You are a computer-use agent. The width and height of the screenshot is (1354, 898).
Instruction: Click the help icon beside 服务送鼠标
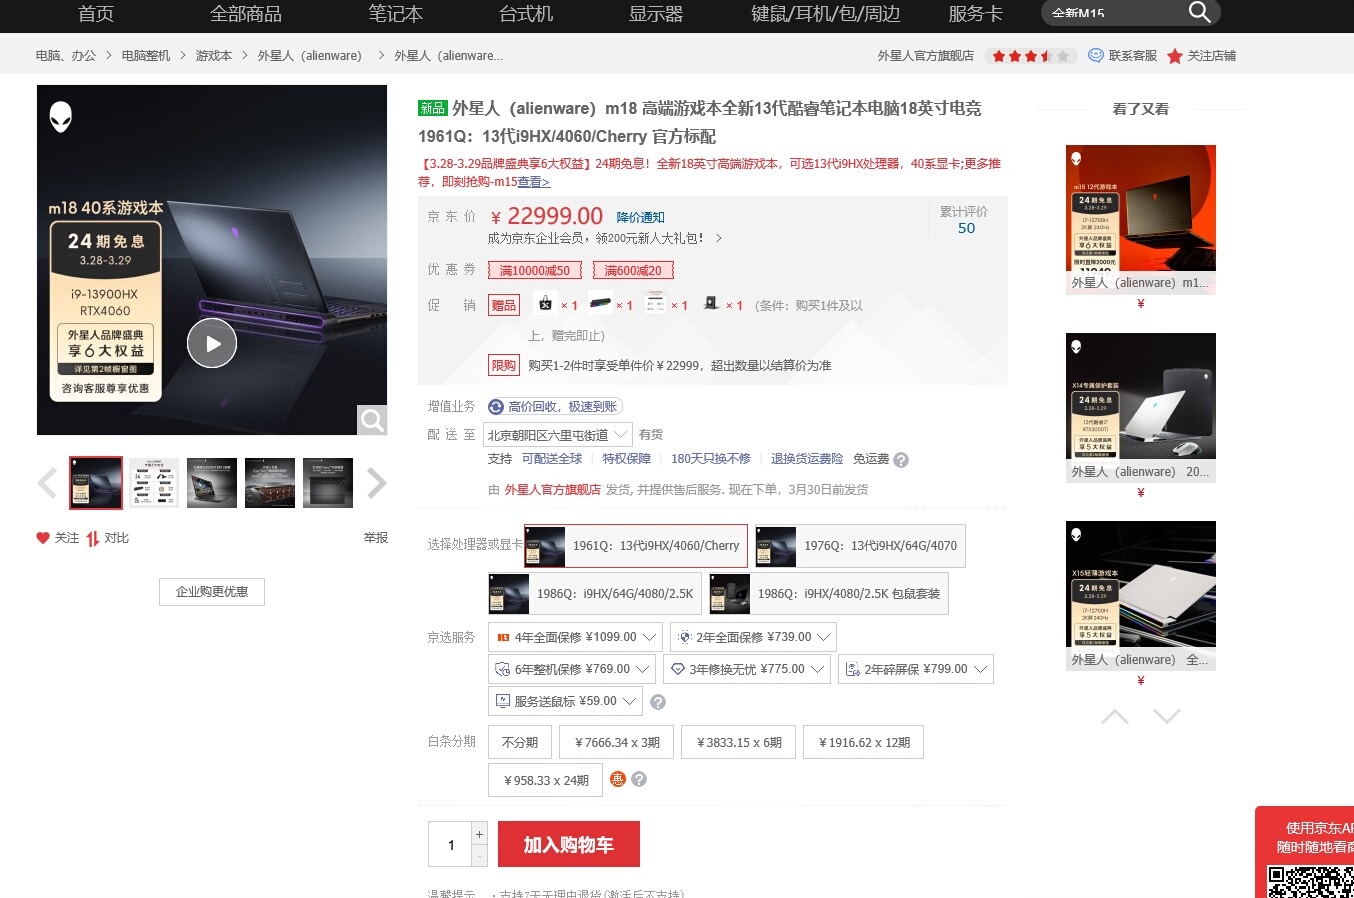click(x=658, y=702)
